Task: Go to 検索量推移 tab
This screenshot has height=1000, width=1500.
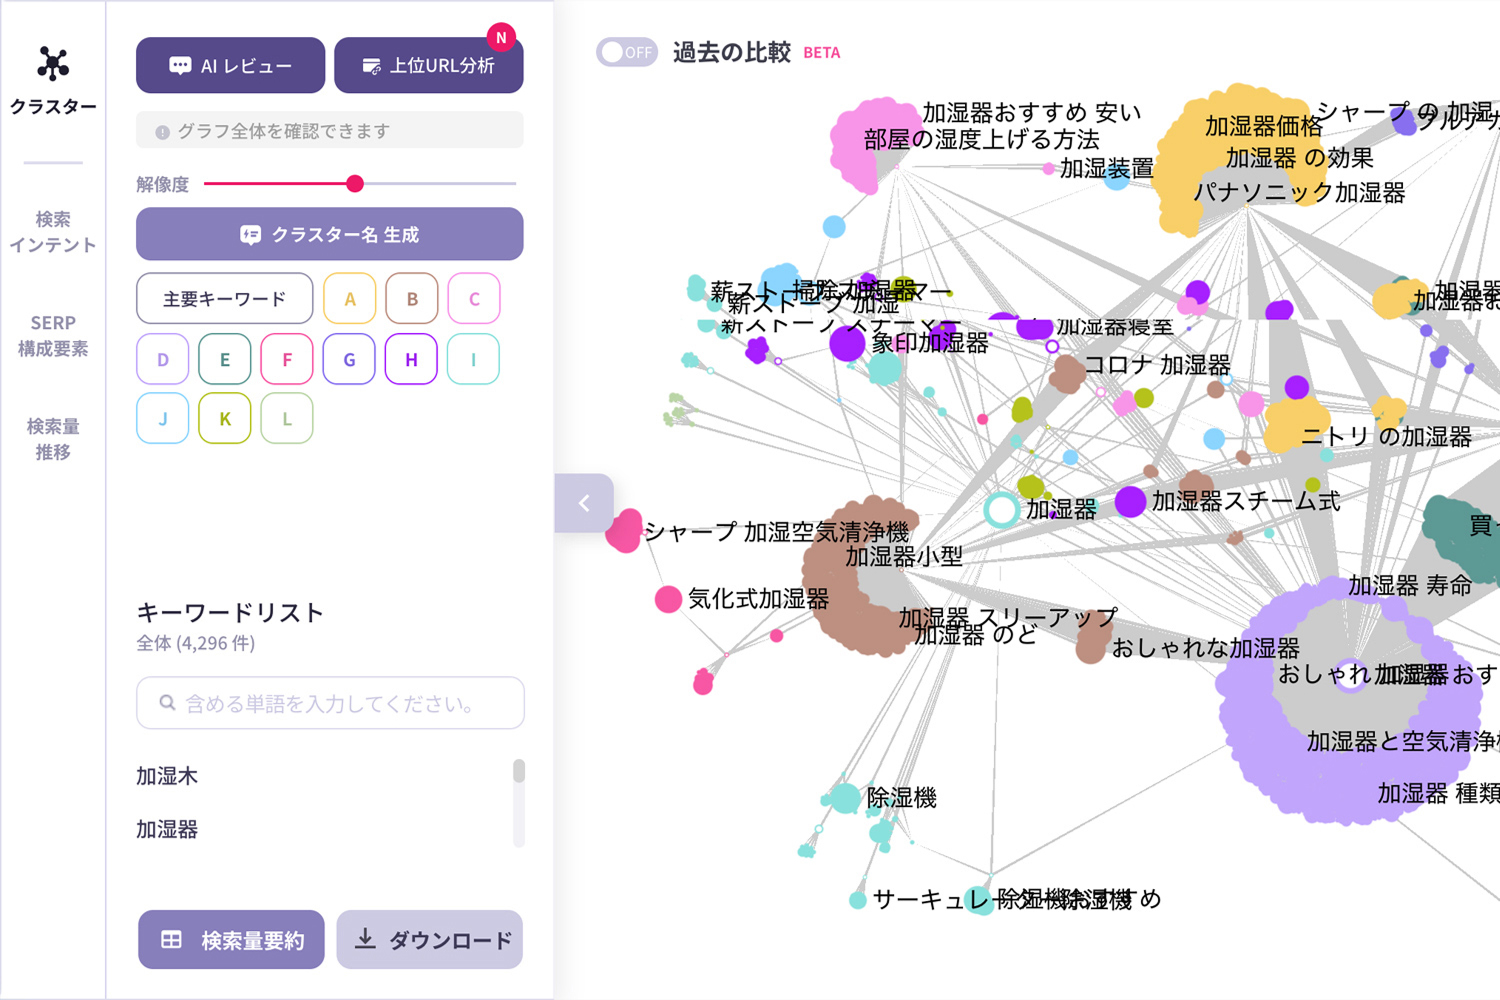Action: 53,439
